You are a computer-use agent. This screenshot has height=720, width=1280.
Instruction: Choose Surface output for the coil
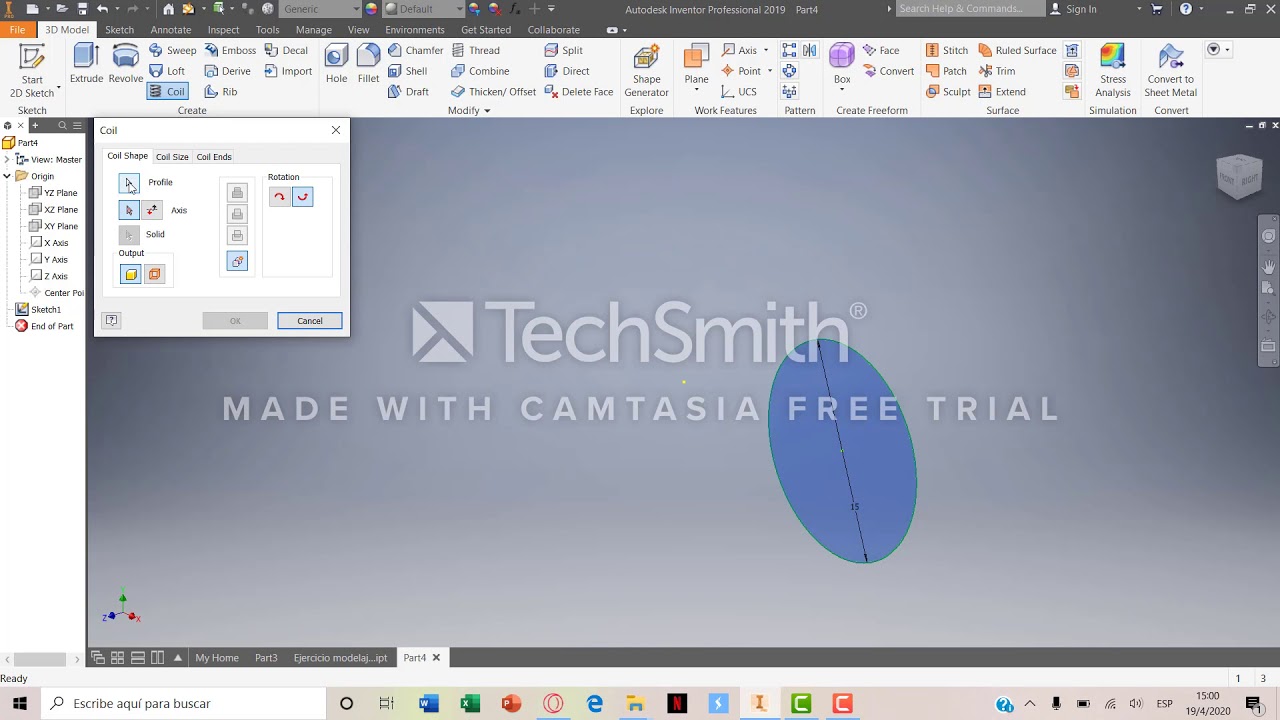pos(154,274)
